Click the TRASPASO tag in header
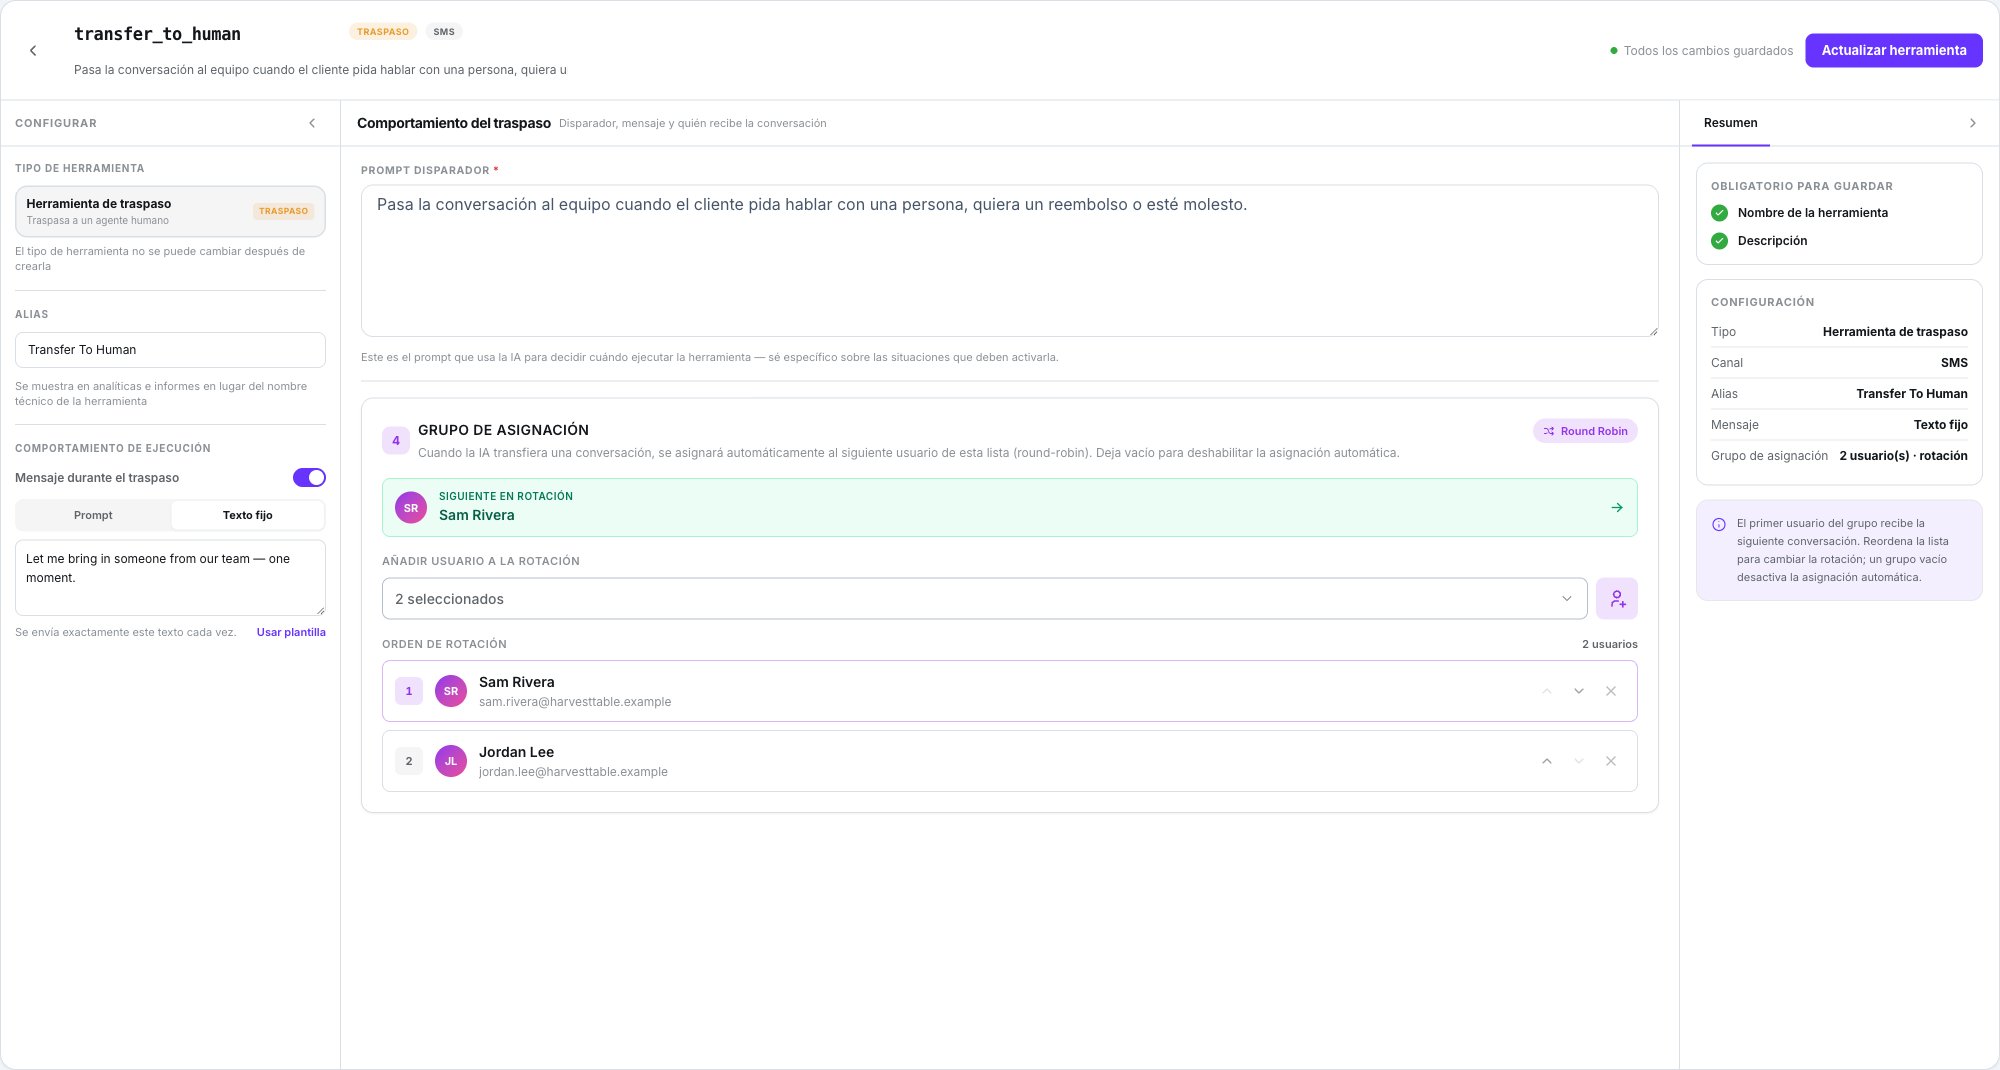This screenshot has width=2000, height=1070. coord(383,32)
